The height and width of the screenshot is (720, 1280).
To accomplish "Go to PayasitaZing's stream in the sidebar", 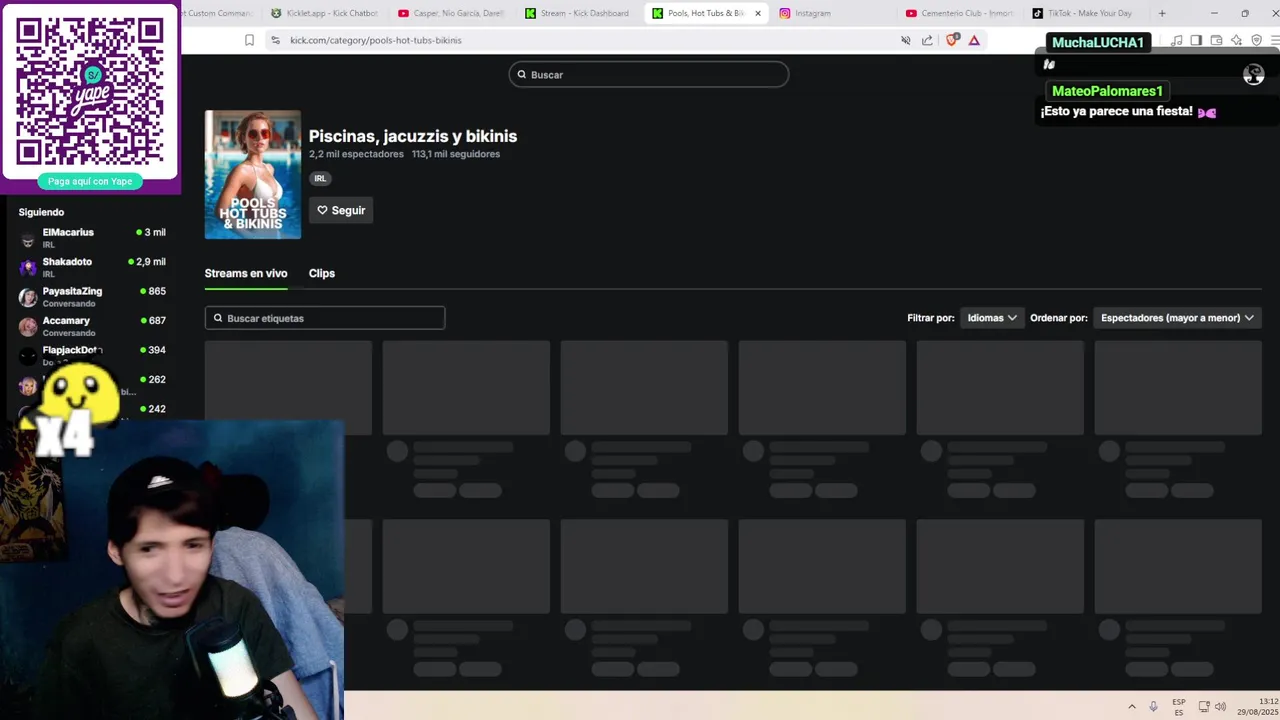I will coord(92,297).
